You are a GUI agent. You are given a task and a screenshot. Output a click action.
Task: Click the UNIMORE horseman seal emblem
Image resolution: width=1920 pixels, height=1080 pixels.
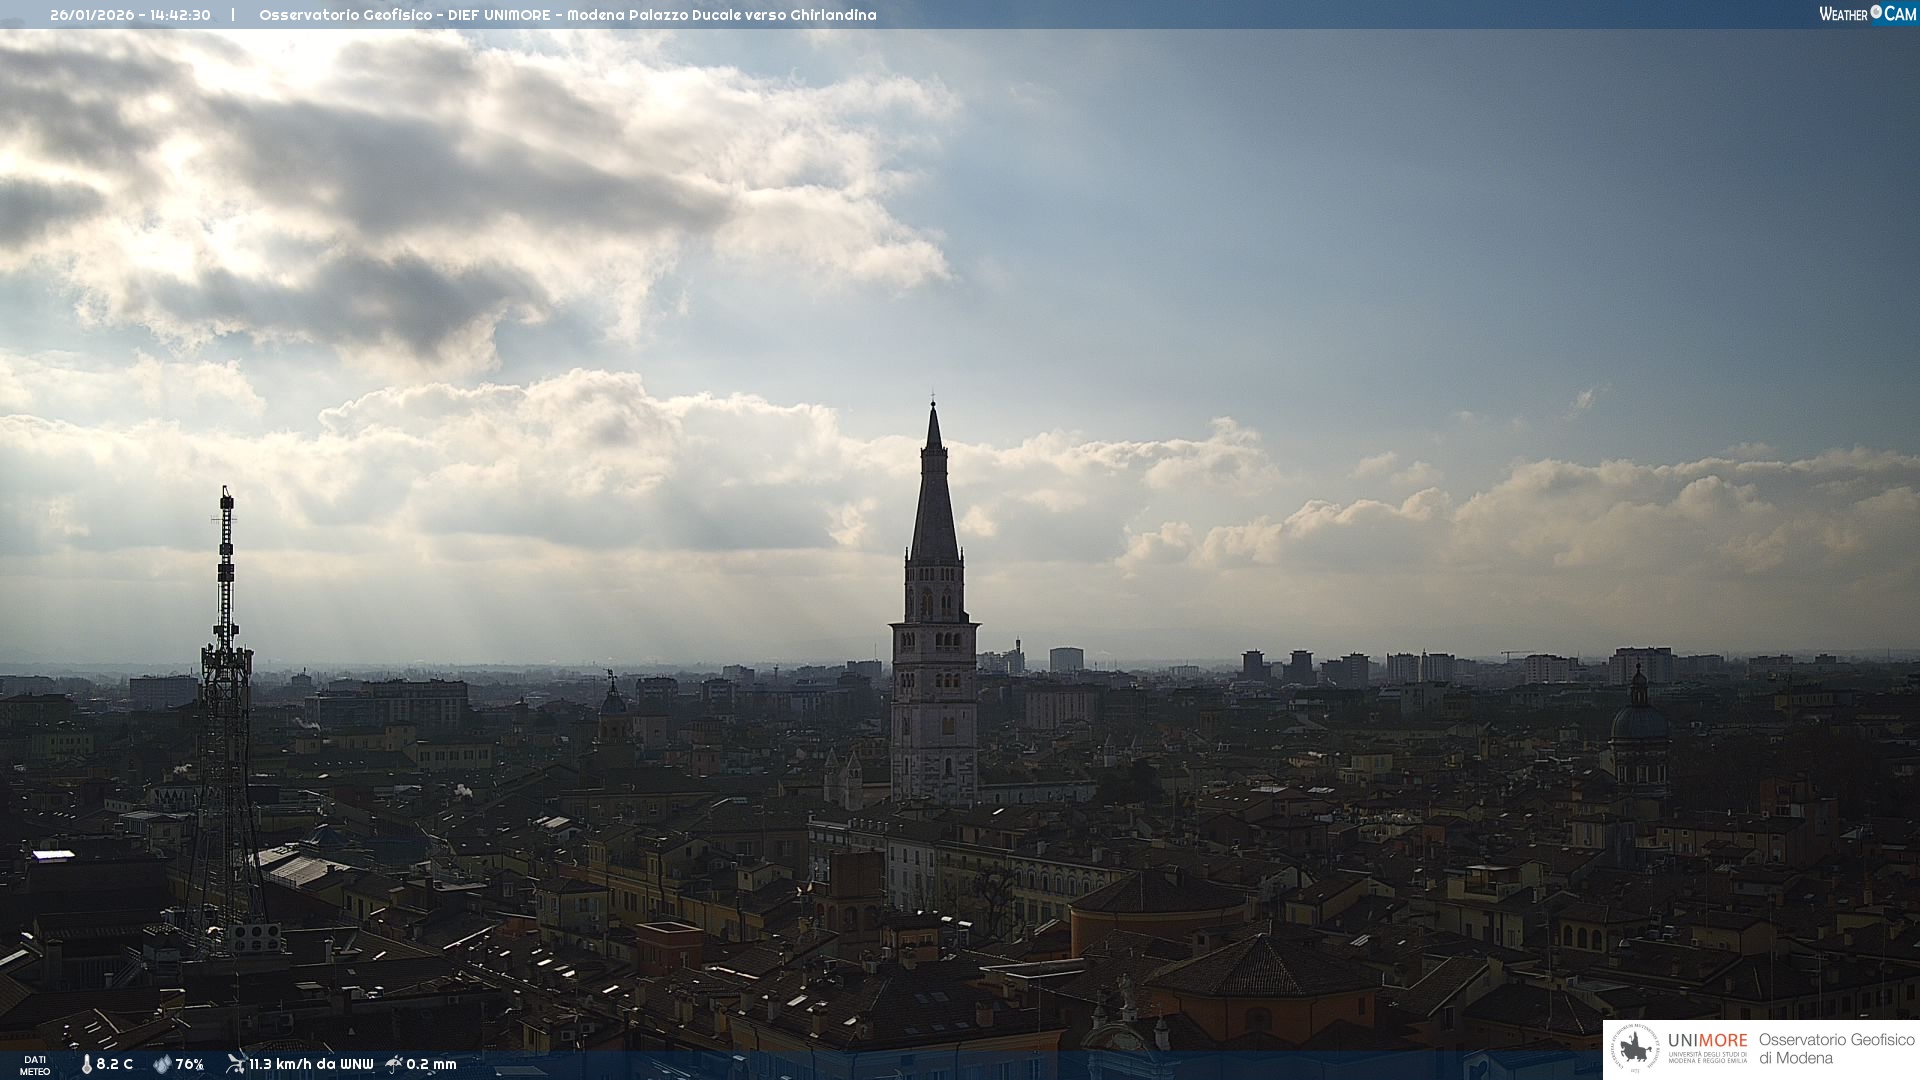pyautogui.click(x=1636, y=1049)
